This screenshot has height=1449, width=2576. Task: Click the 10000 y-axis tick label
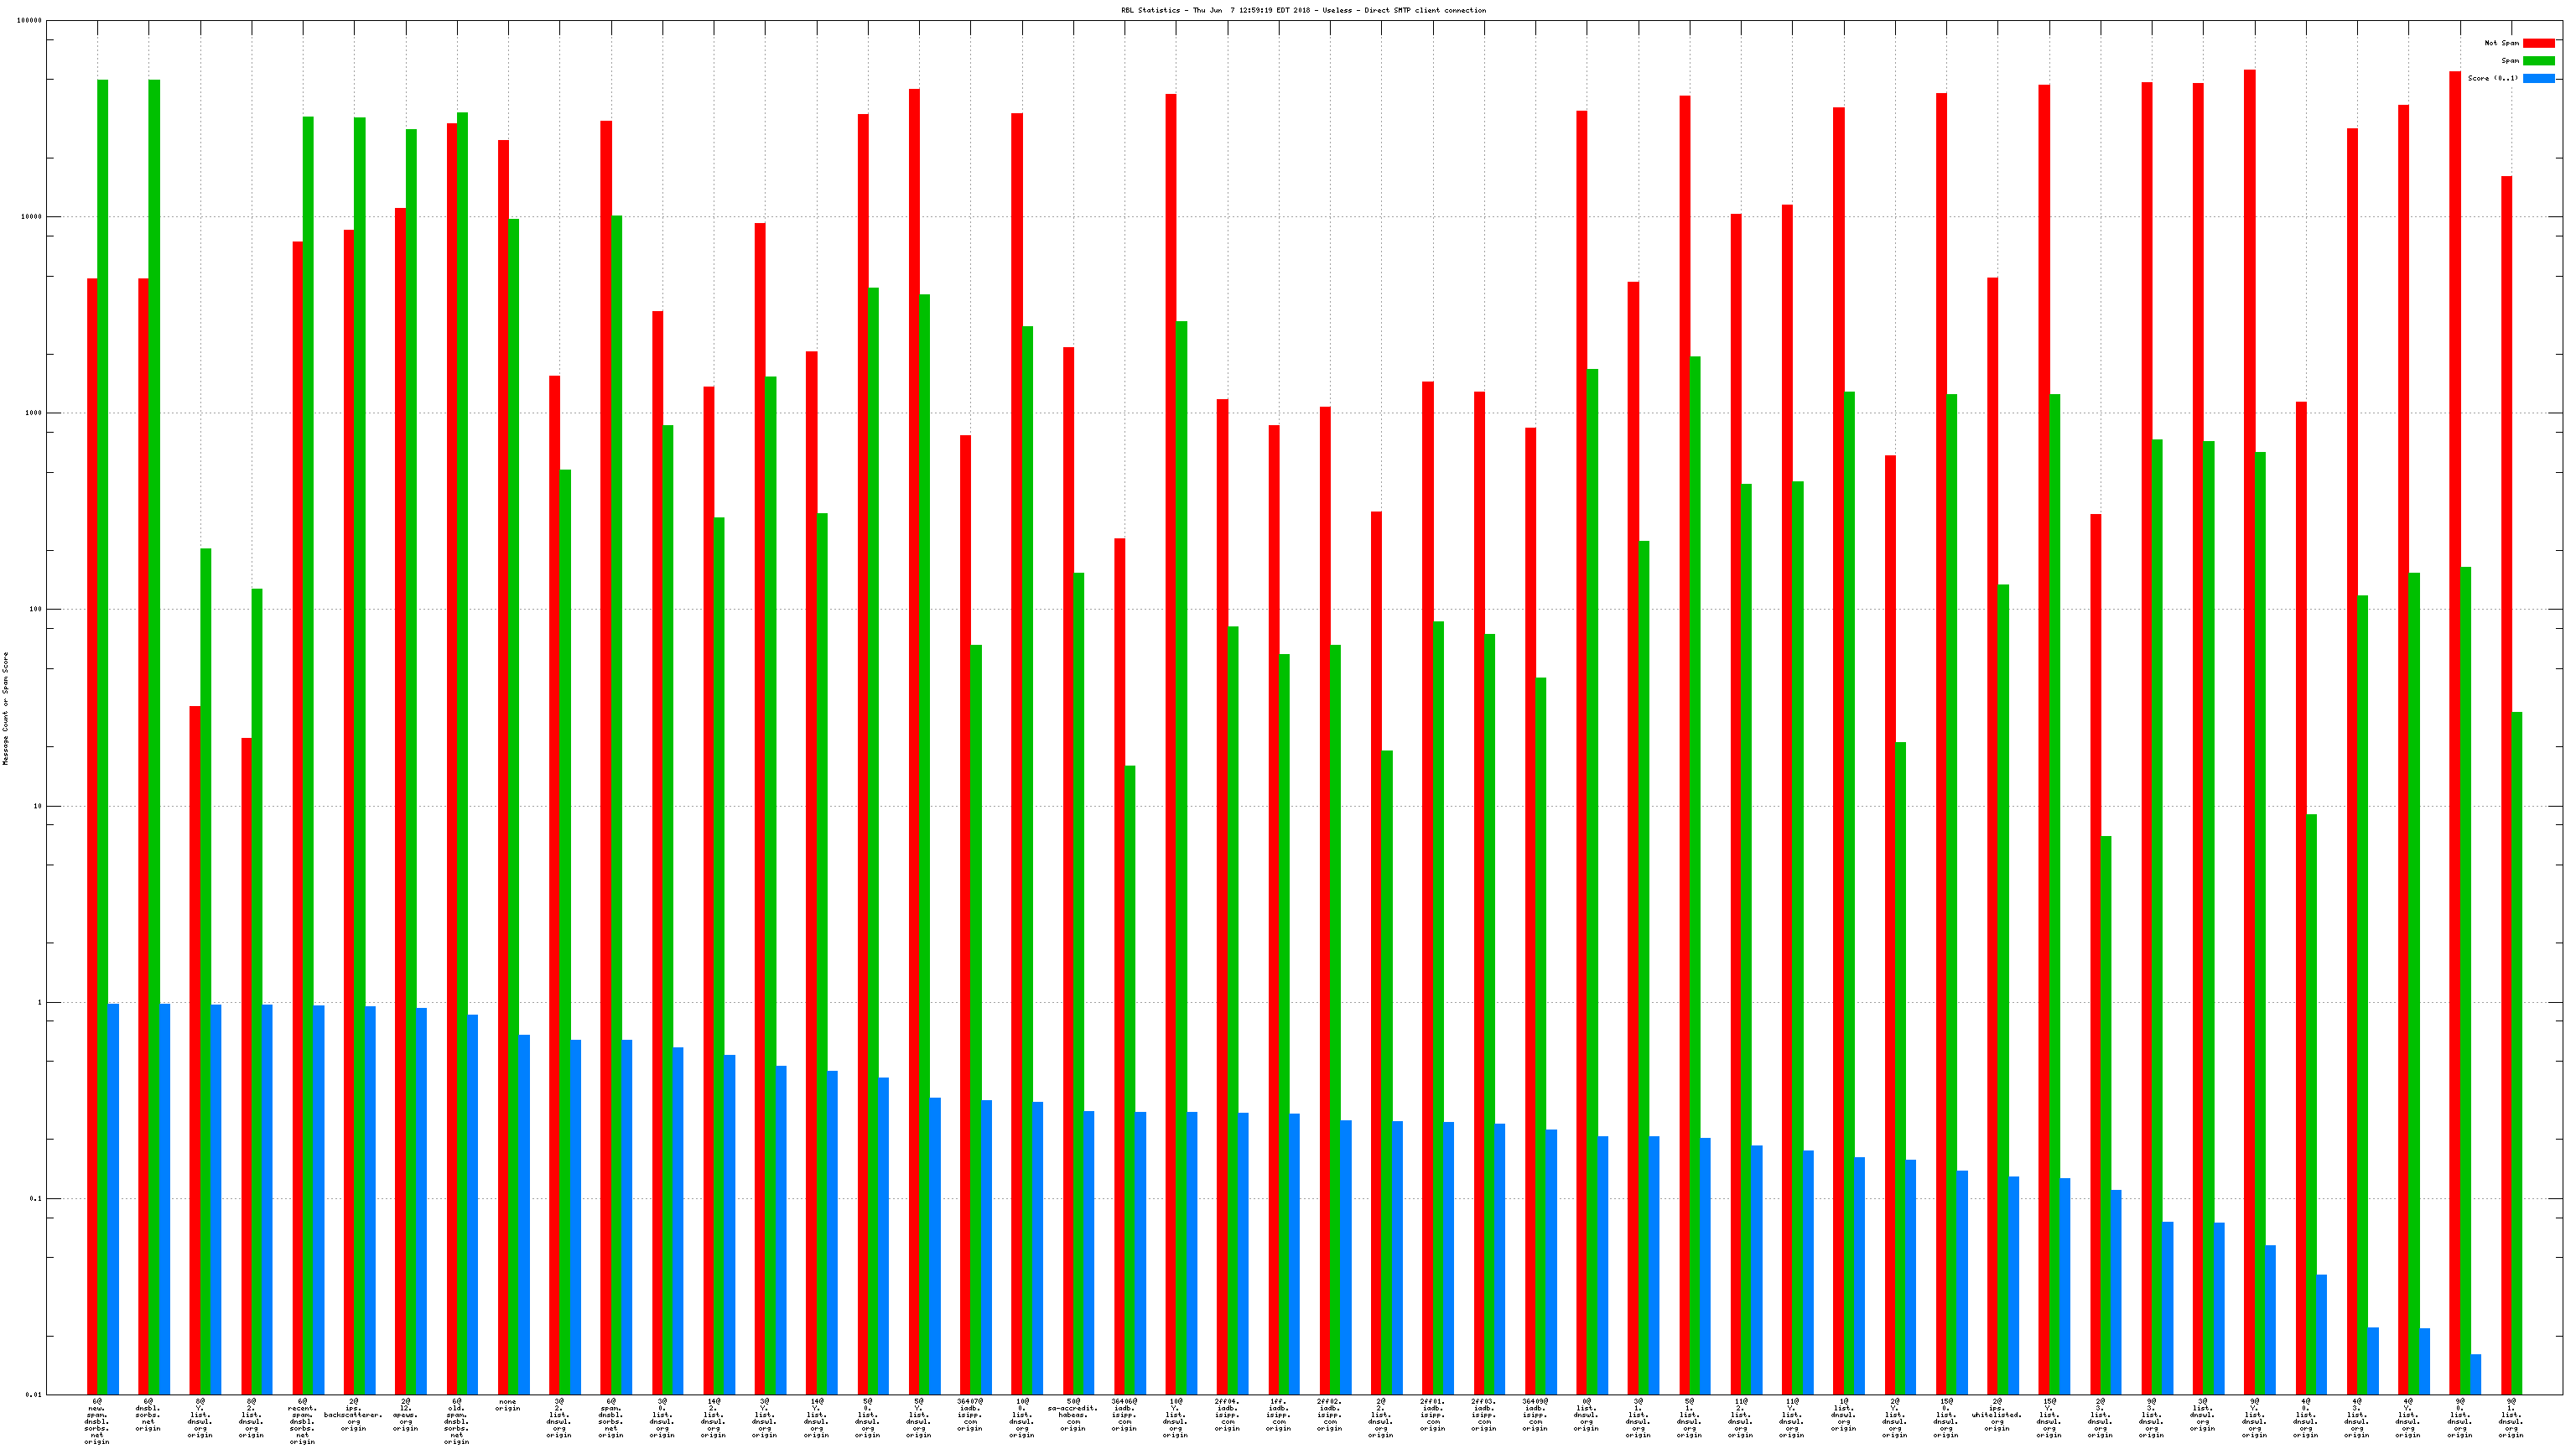tap(31, 217)
